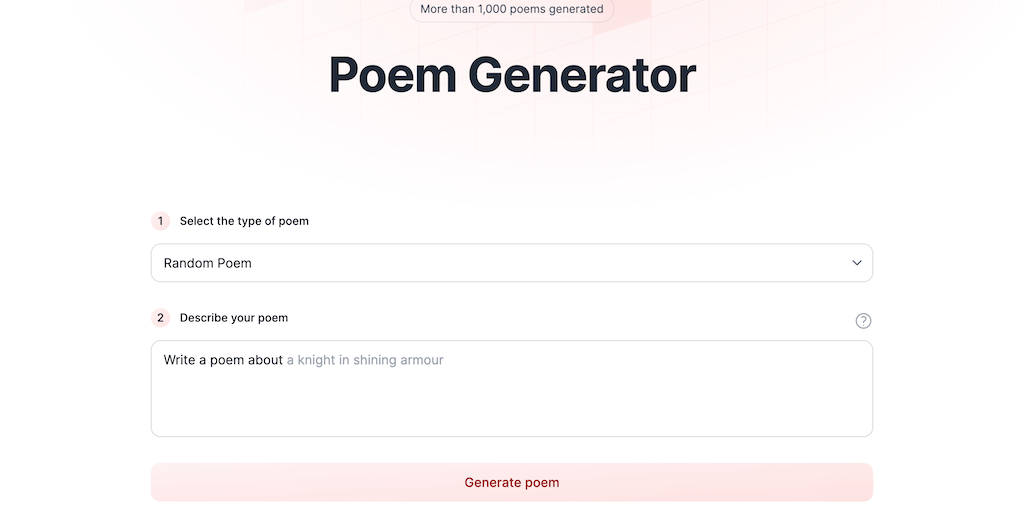
Task: Click the 'Select the type of poem' label
Action: 244,221
